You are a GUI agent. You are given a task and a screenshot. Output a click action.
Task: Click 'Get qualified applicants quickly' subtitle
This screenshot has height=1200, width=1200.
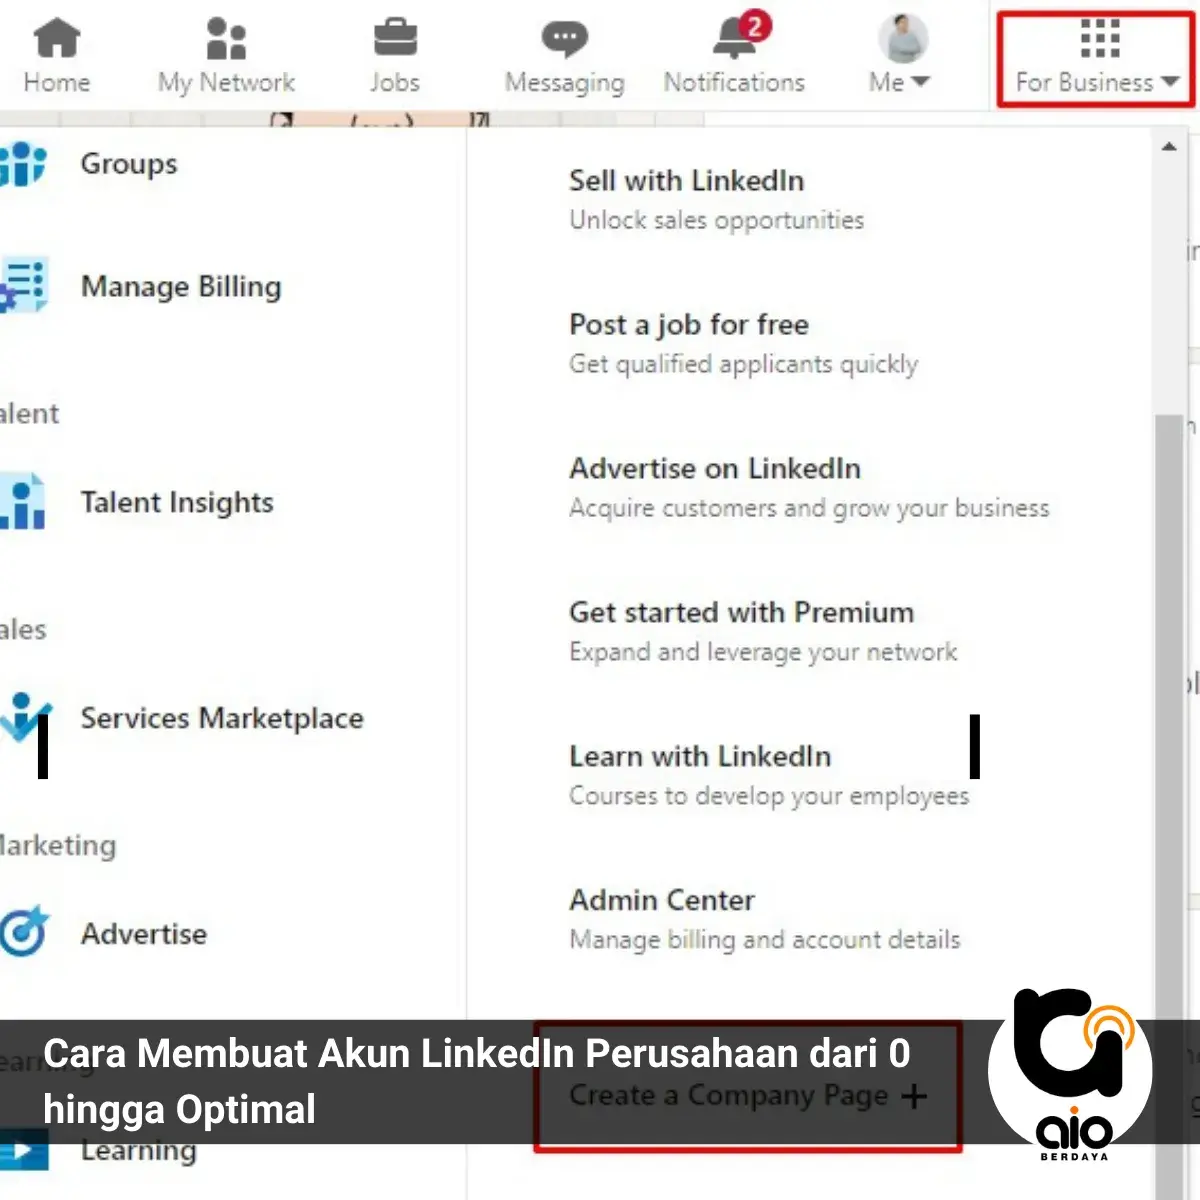pyautogui.click(x=743, y=364)
